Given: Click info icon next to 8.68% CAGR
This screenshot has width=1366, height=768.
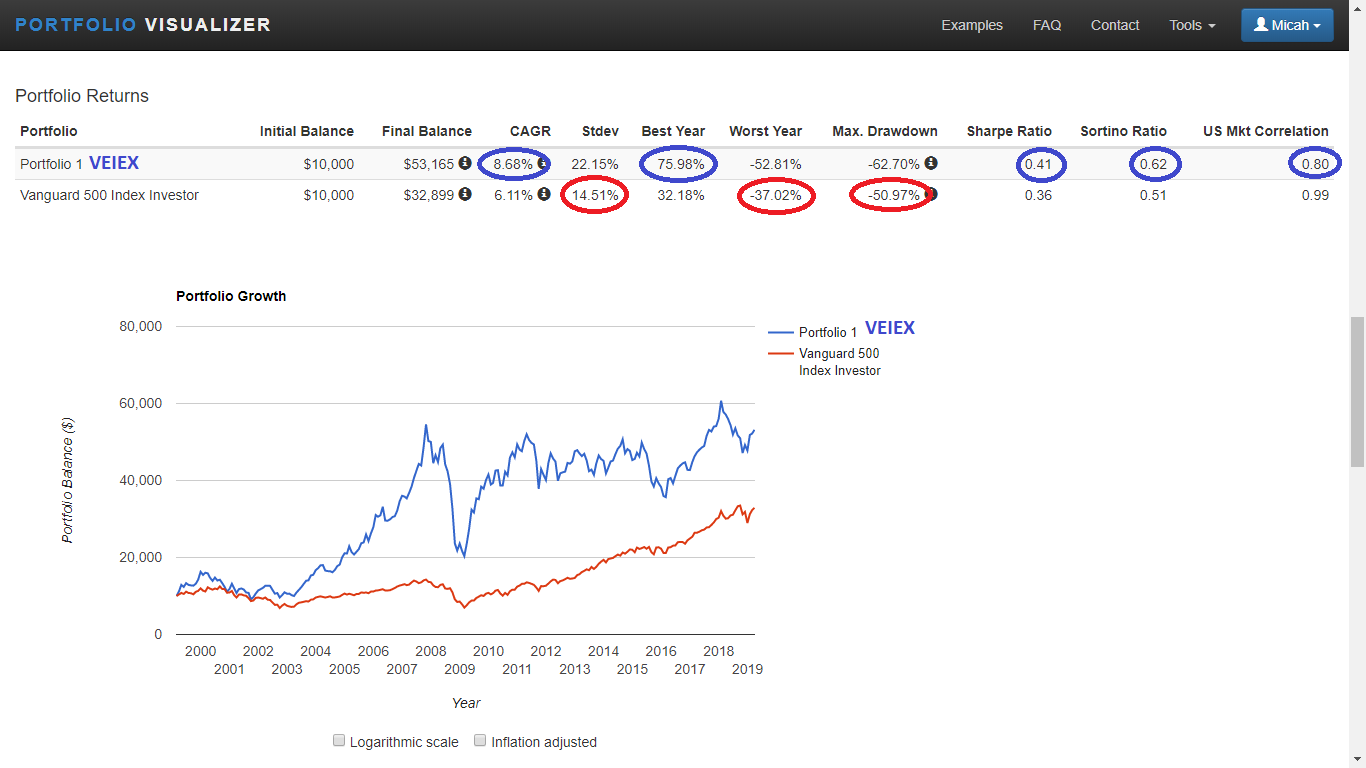Looking at the screenshot, I should [543, 163].
